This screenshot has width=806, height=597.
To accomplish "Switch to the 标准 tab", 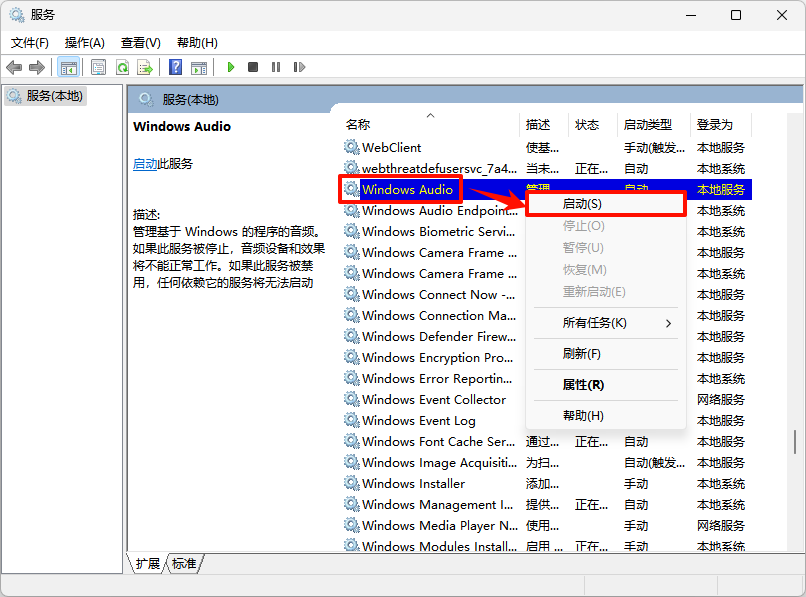I will click(x=182, y=563).
